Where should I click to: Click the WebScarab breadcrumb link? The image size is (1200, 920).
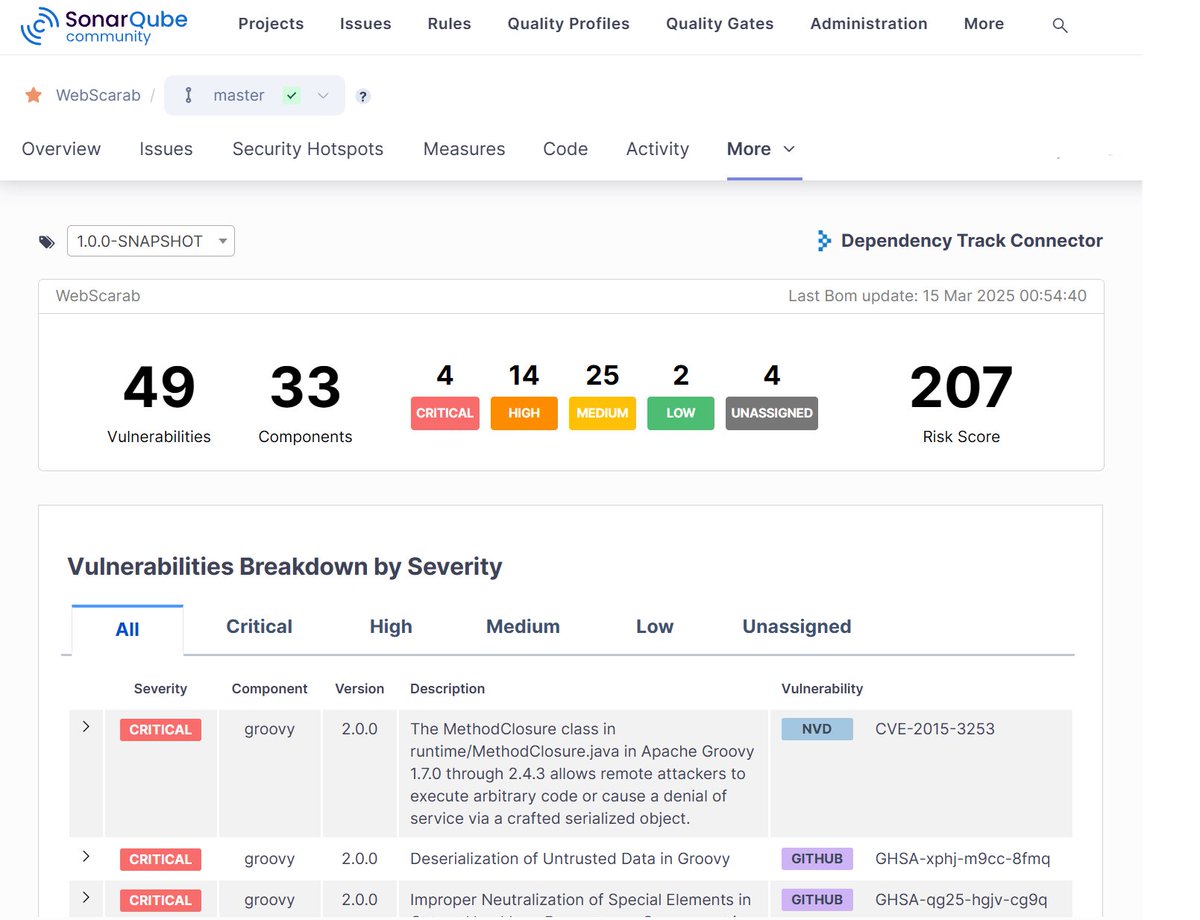tap(98, 95)
